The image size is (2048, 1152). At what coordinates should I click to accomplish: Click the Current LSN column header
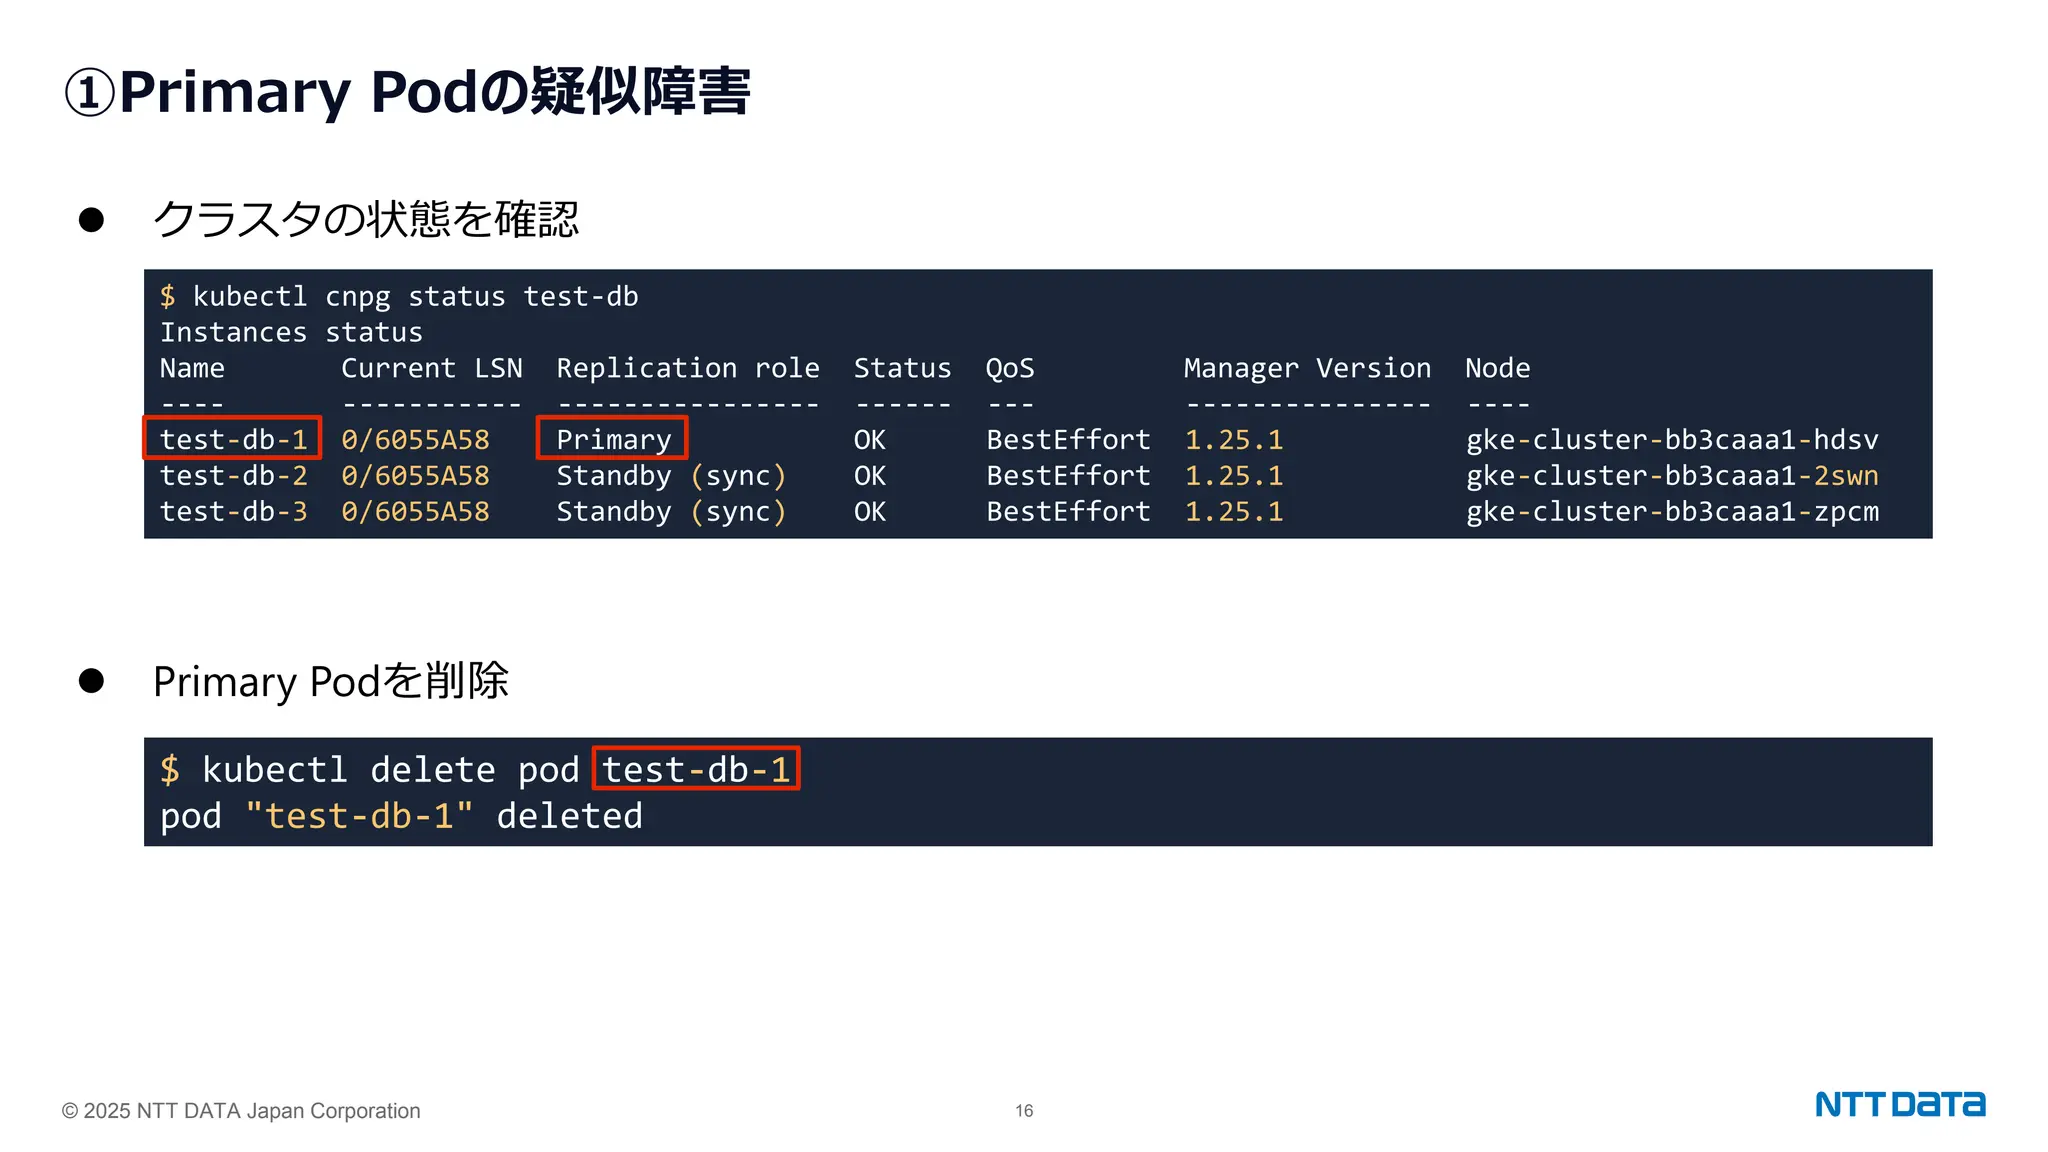click(x=431, y=368)
